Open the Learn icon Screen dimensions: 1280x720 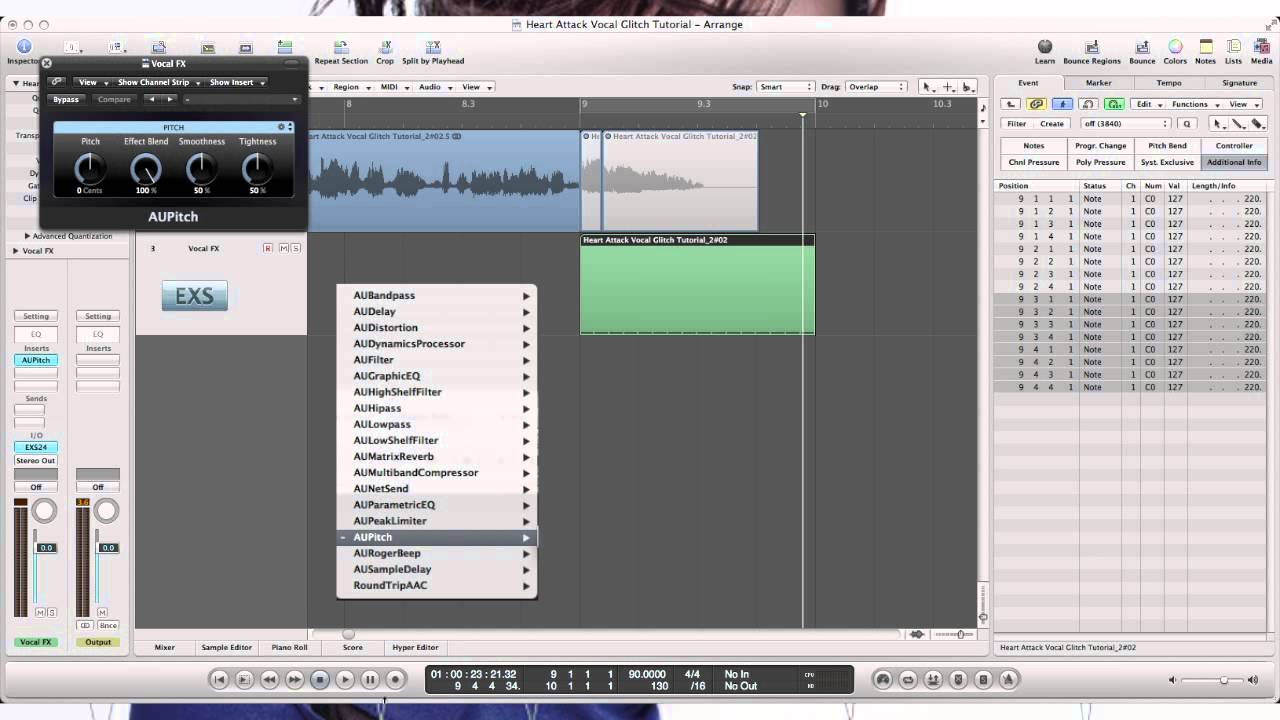[1045, 47]
